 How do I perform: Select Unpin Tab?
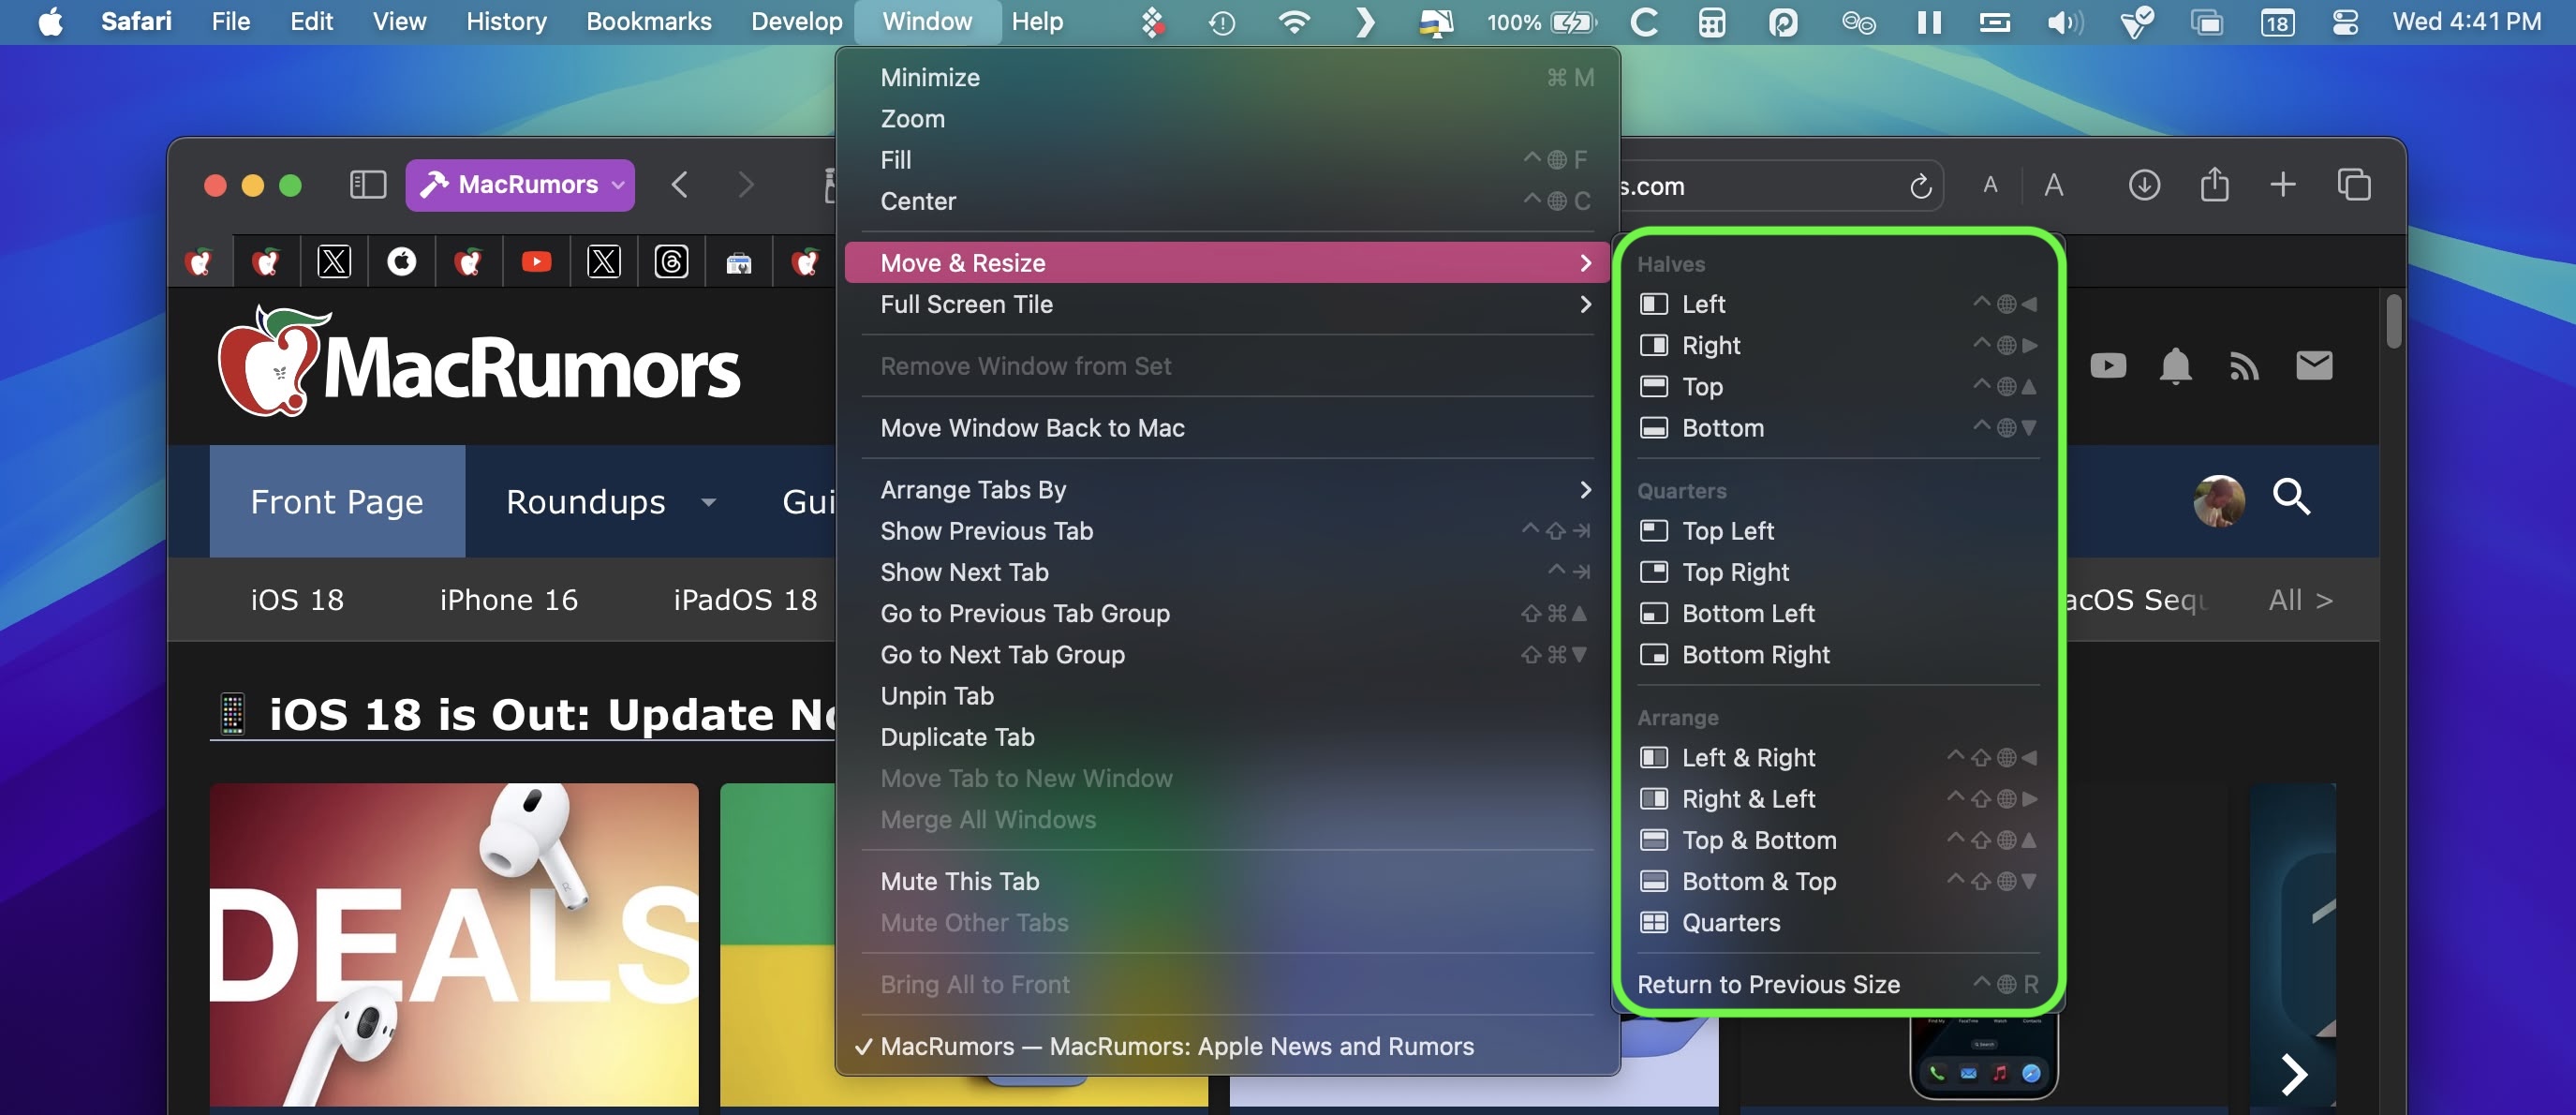pyautogui.click(x=1227, y=696)
